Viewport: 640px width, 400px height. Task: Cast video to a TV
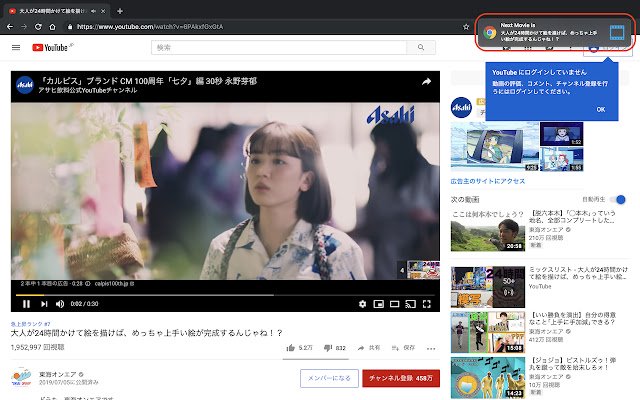tap(411, 304)
